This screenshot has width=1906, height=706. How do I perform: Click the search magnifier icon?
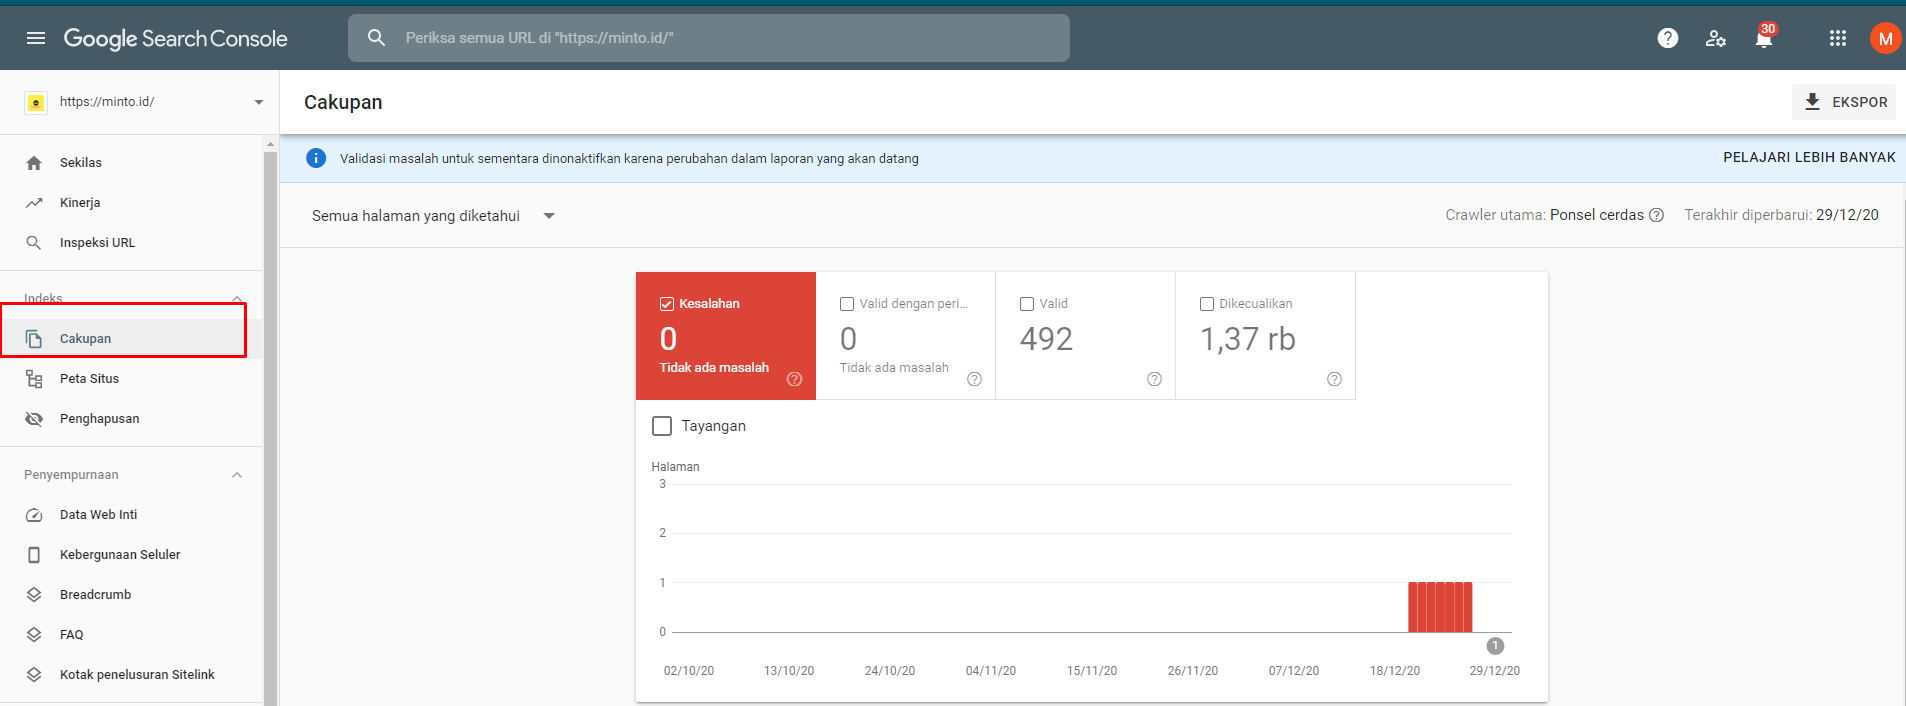click(376, 38)
